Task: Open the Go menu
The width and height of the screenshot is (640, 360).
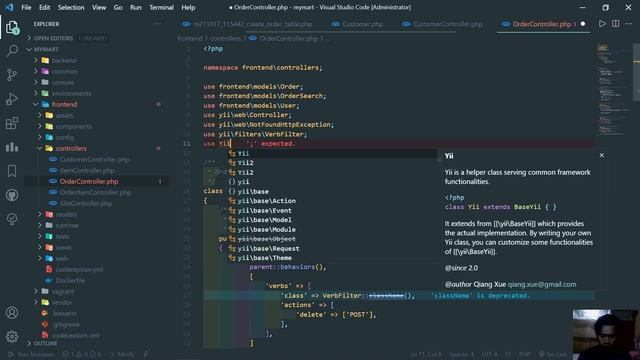Action: pos(118,7)
